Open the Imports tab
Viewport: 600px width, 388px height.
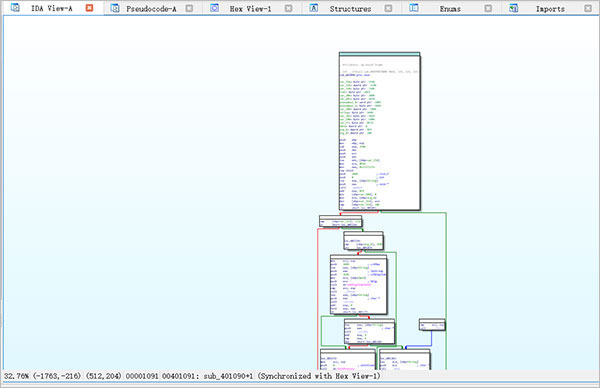pyautogui.click(x=550, y=9)
